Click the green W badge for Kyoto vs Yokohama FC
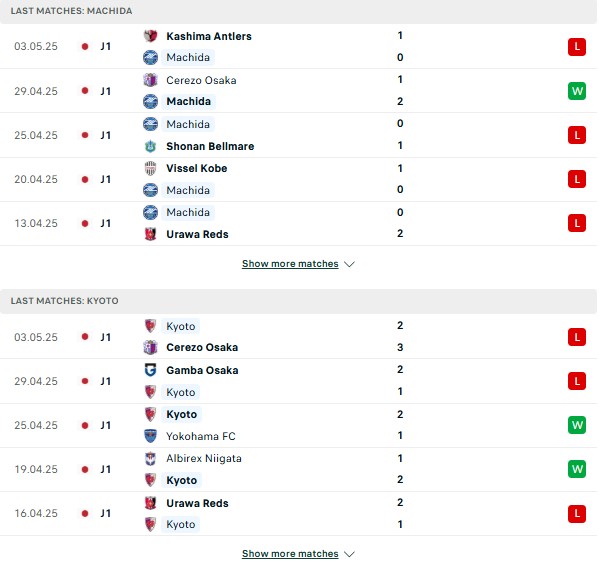 577,425
